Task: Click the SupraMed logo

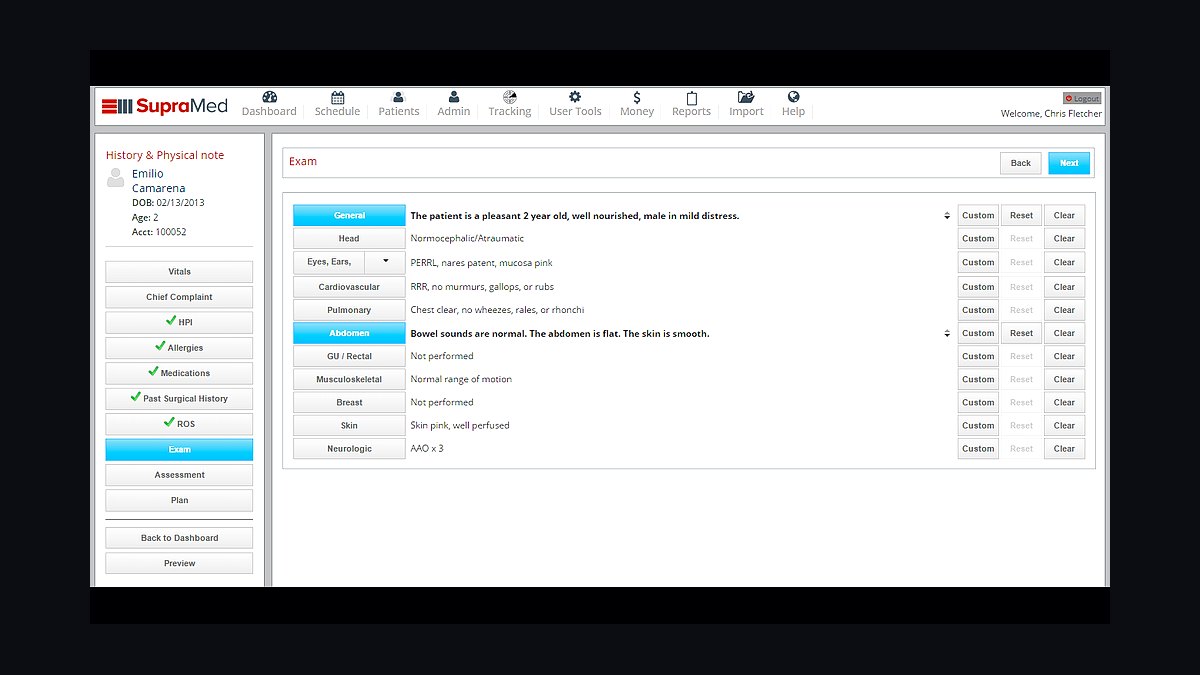Action: click(165, 106)
